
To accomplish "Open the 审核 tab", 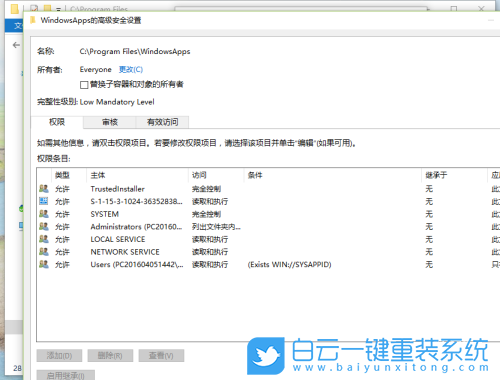I will coord(110,122).
